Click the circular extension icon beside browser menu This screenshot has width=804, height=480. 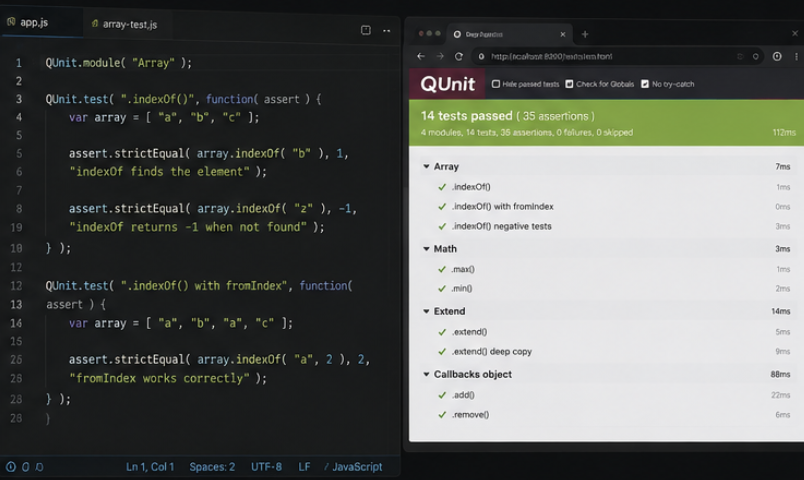tap(777, 56)
